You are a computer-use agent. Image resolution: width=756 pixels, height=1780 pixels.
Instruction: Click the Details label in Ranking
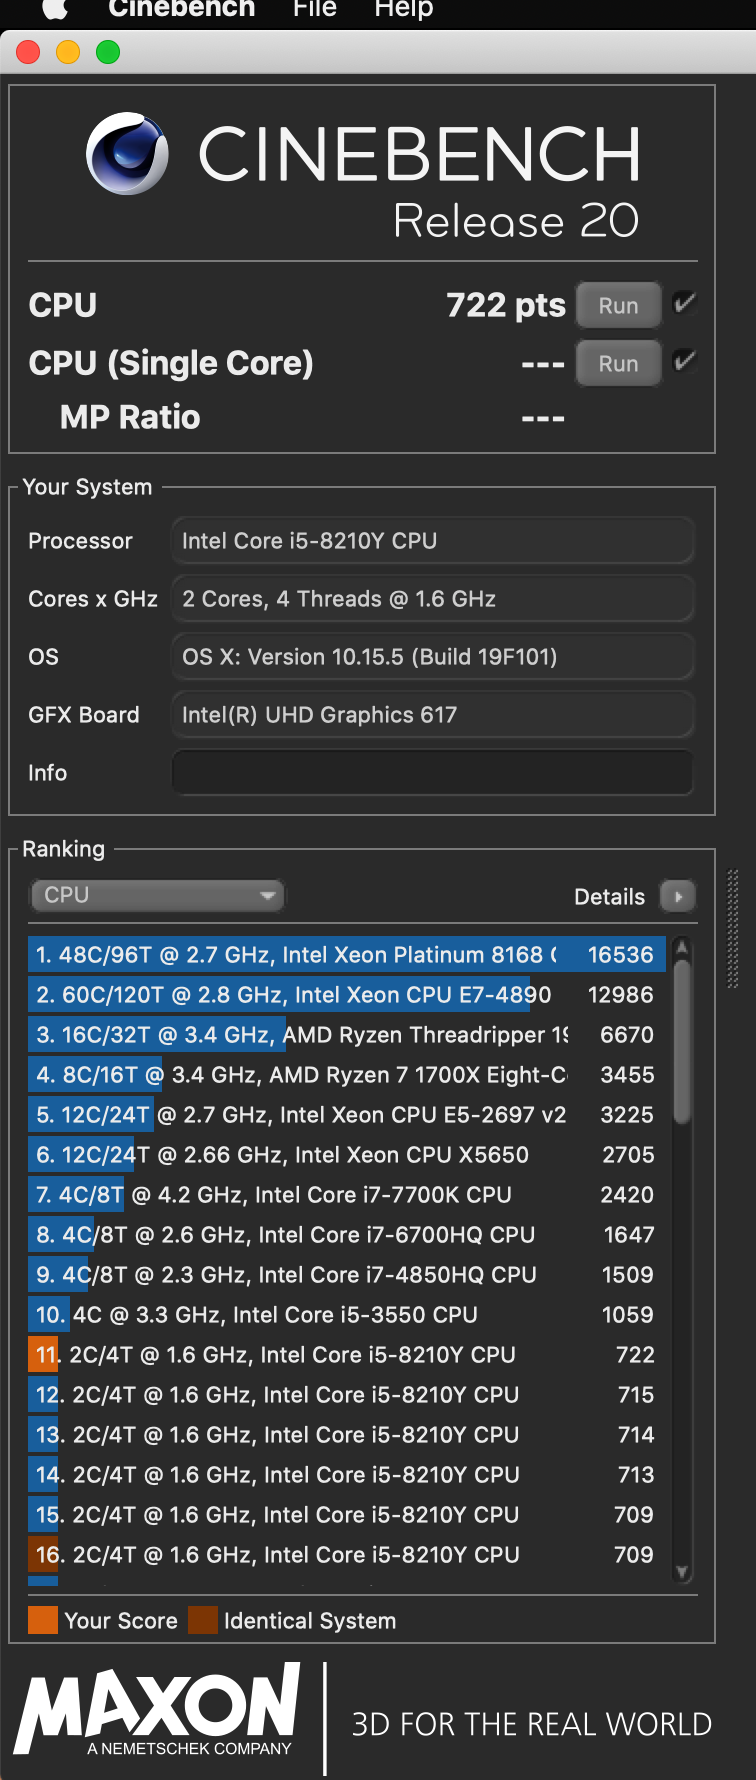tap(609, 897)
